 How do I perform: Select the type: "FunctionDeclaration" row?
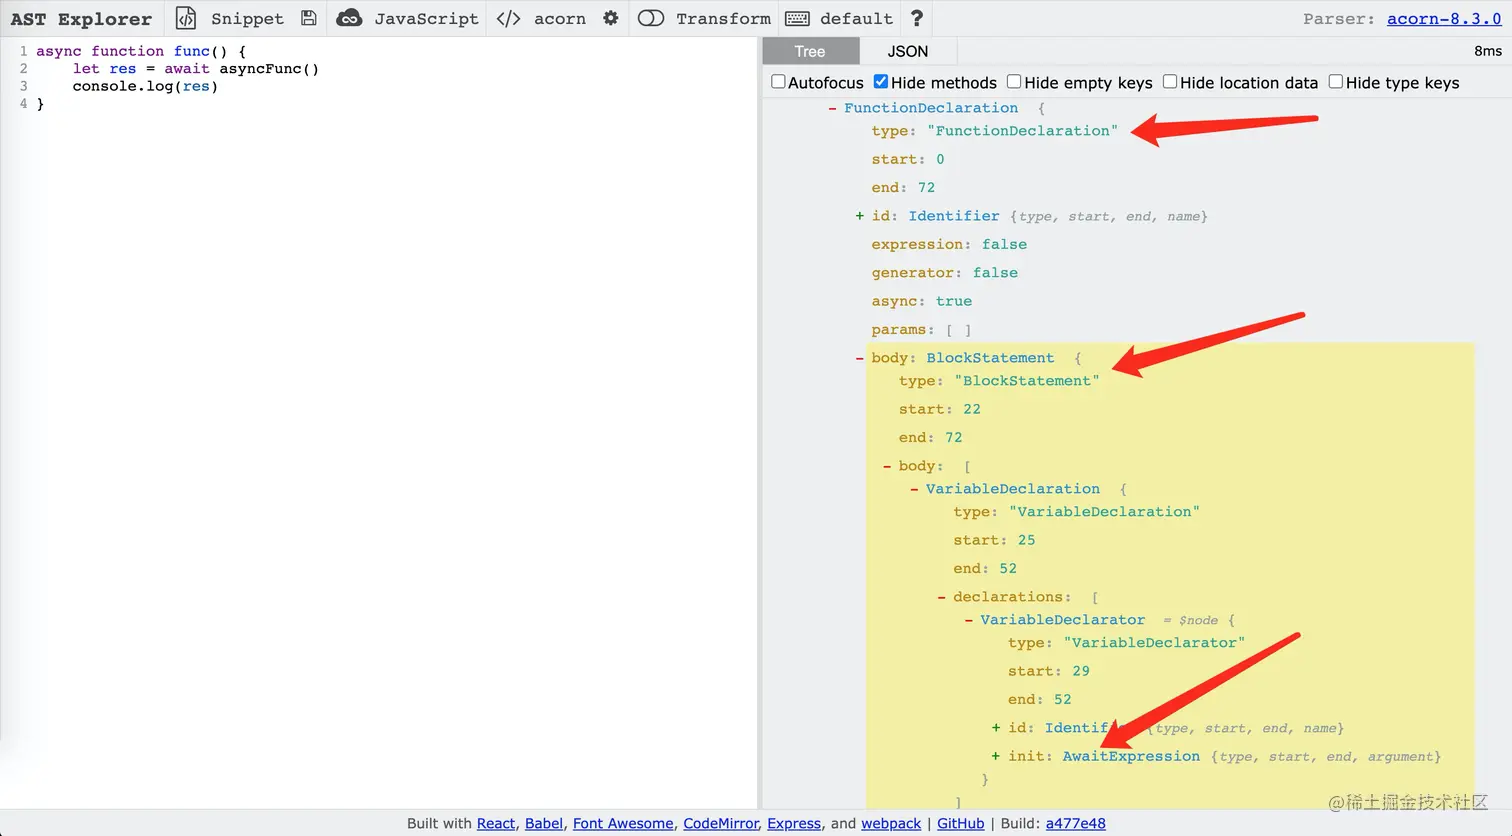coord(995,131)
